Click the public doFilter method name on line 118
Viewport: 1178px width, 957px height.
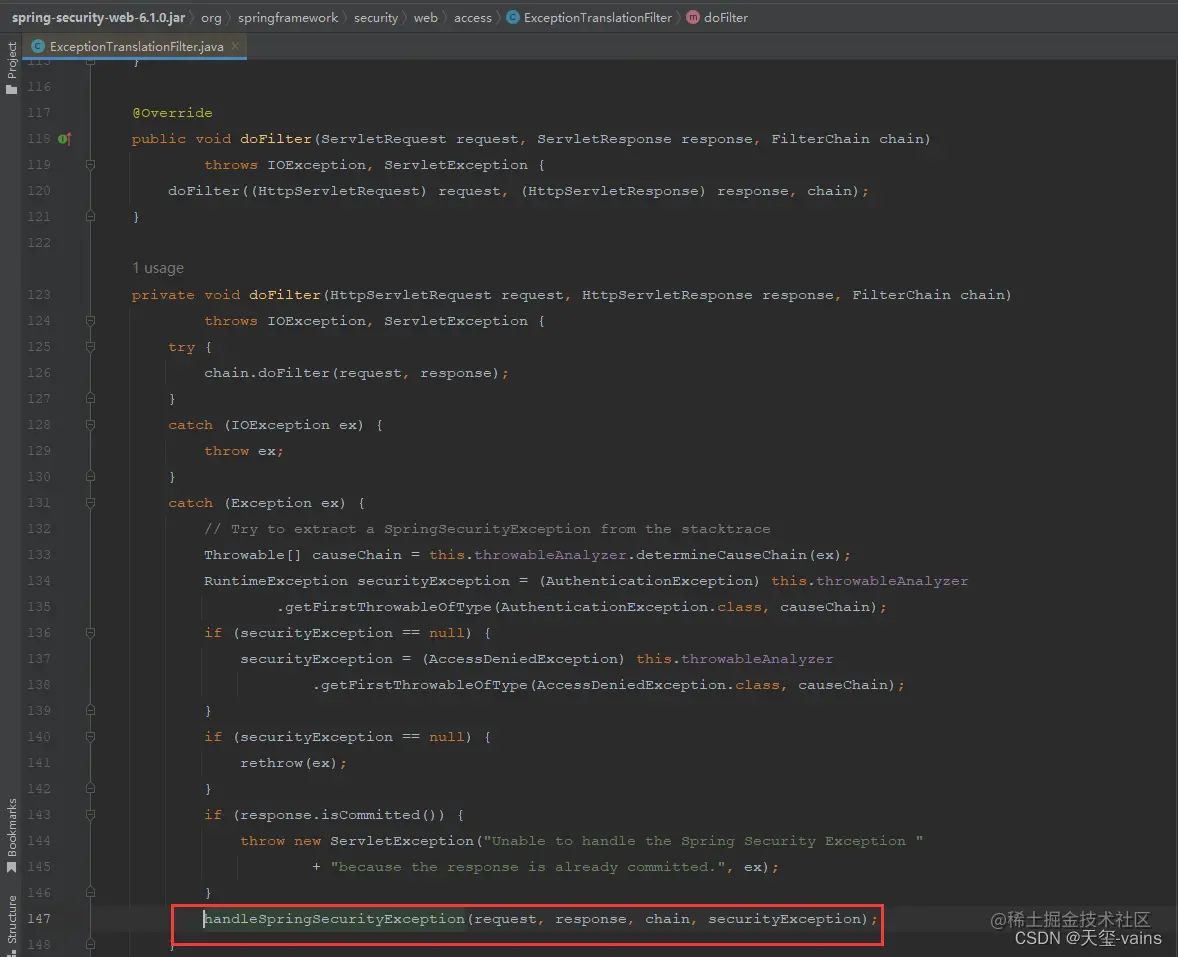(275, 138)
